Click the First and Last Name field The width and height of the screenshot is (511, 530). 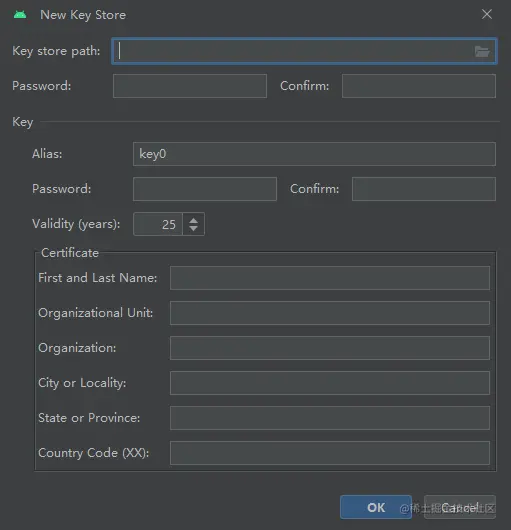click(330, 278)
